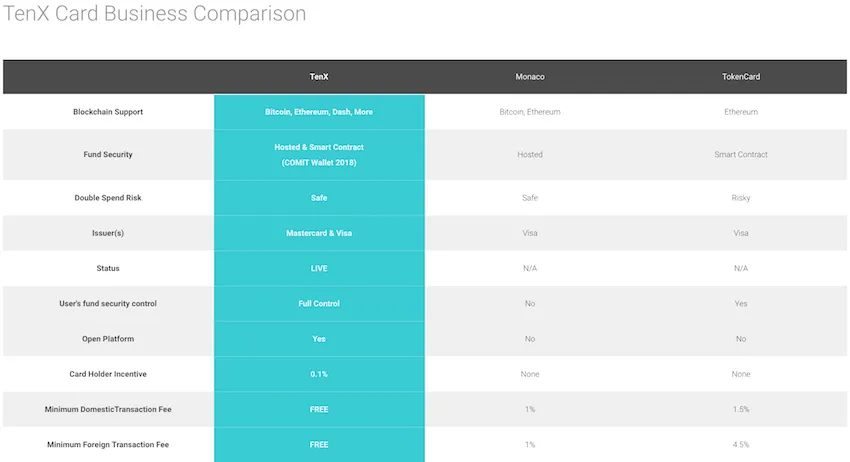850x462 pixels.
Task: Select Monaco 'Hosted' cell
Action: [530, 155]
